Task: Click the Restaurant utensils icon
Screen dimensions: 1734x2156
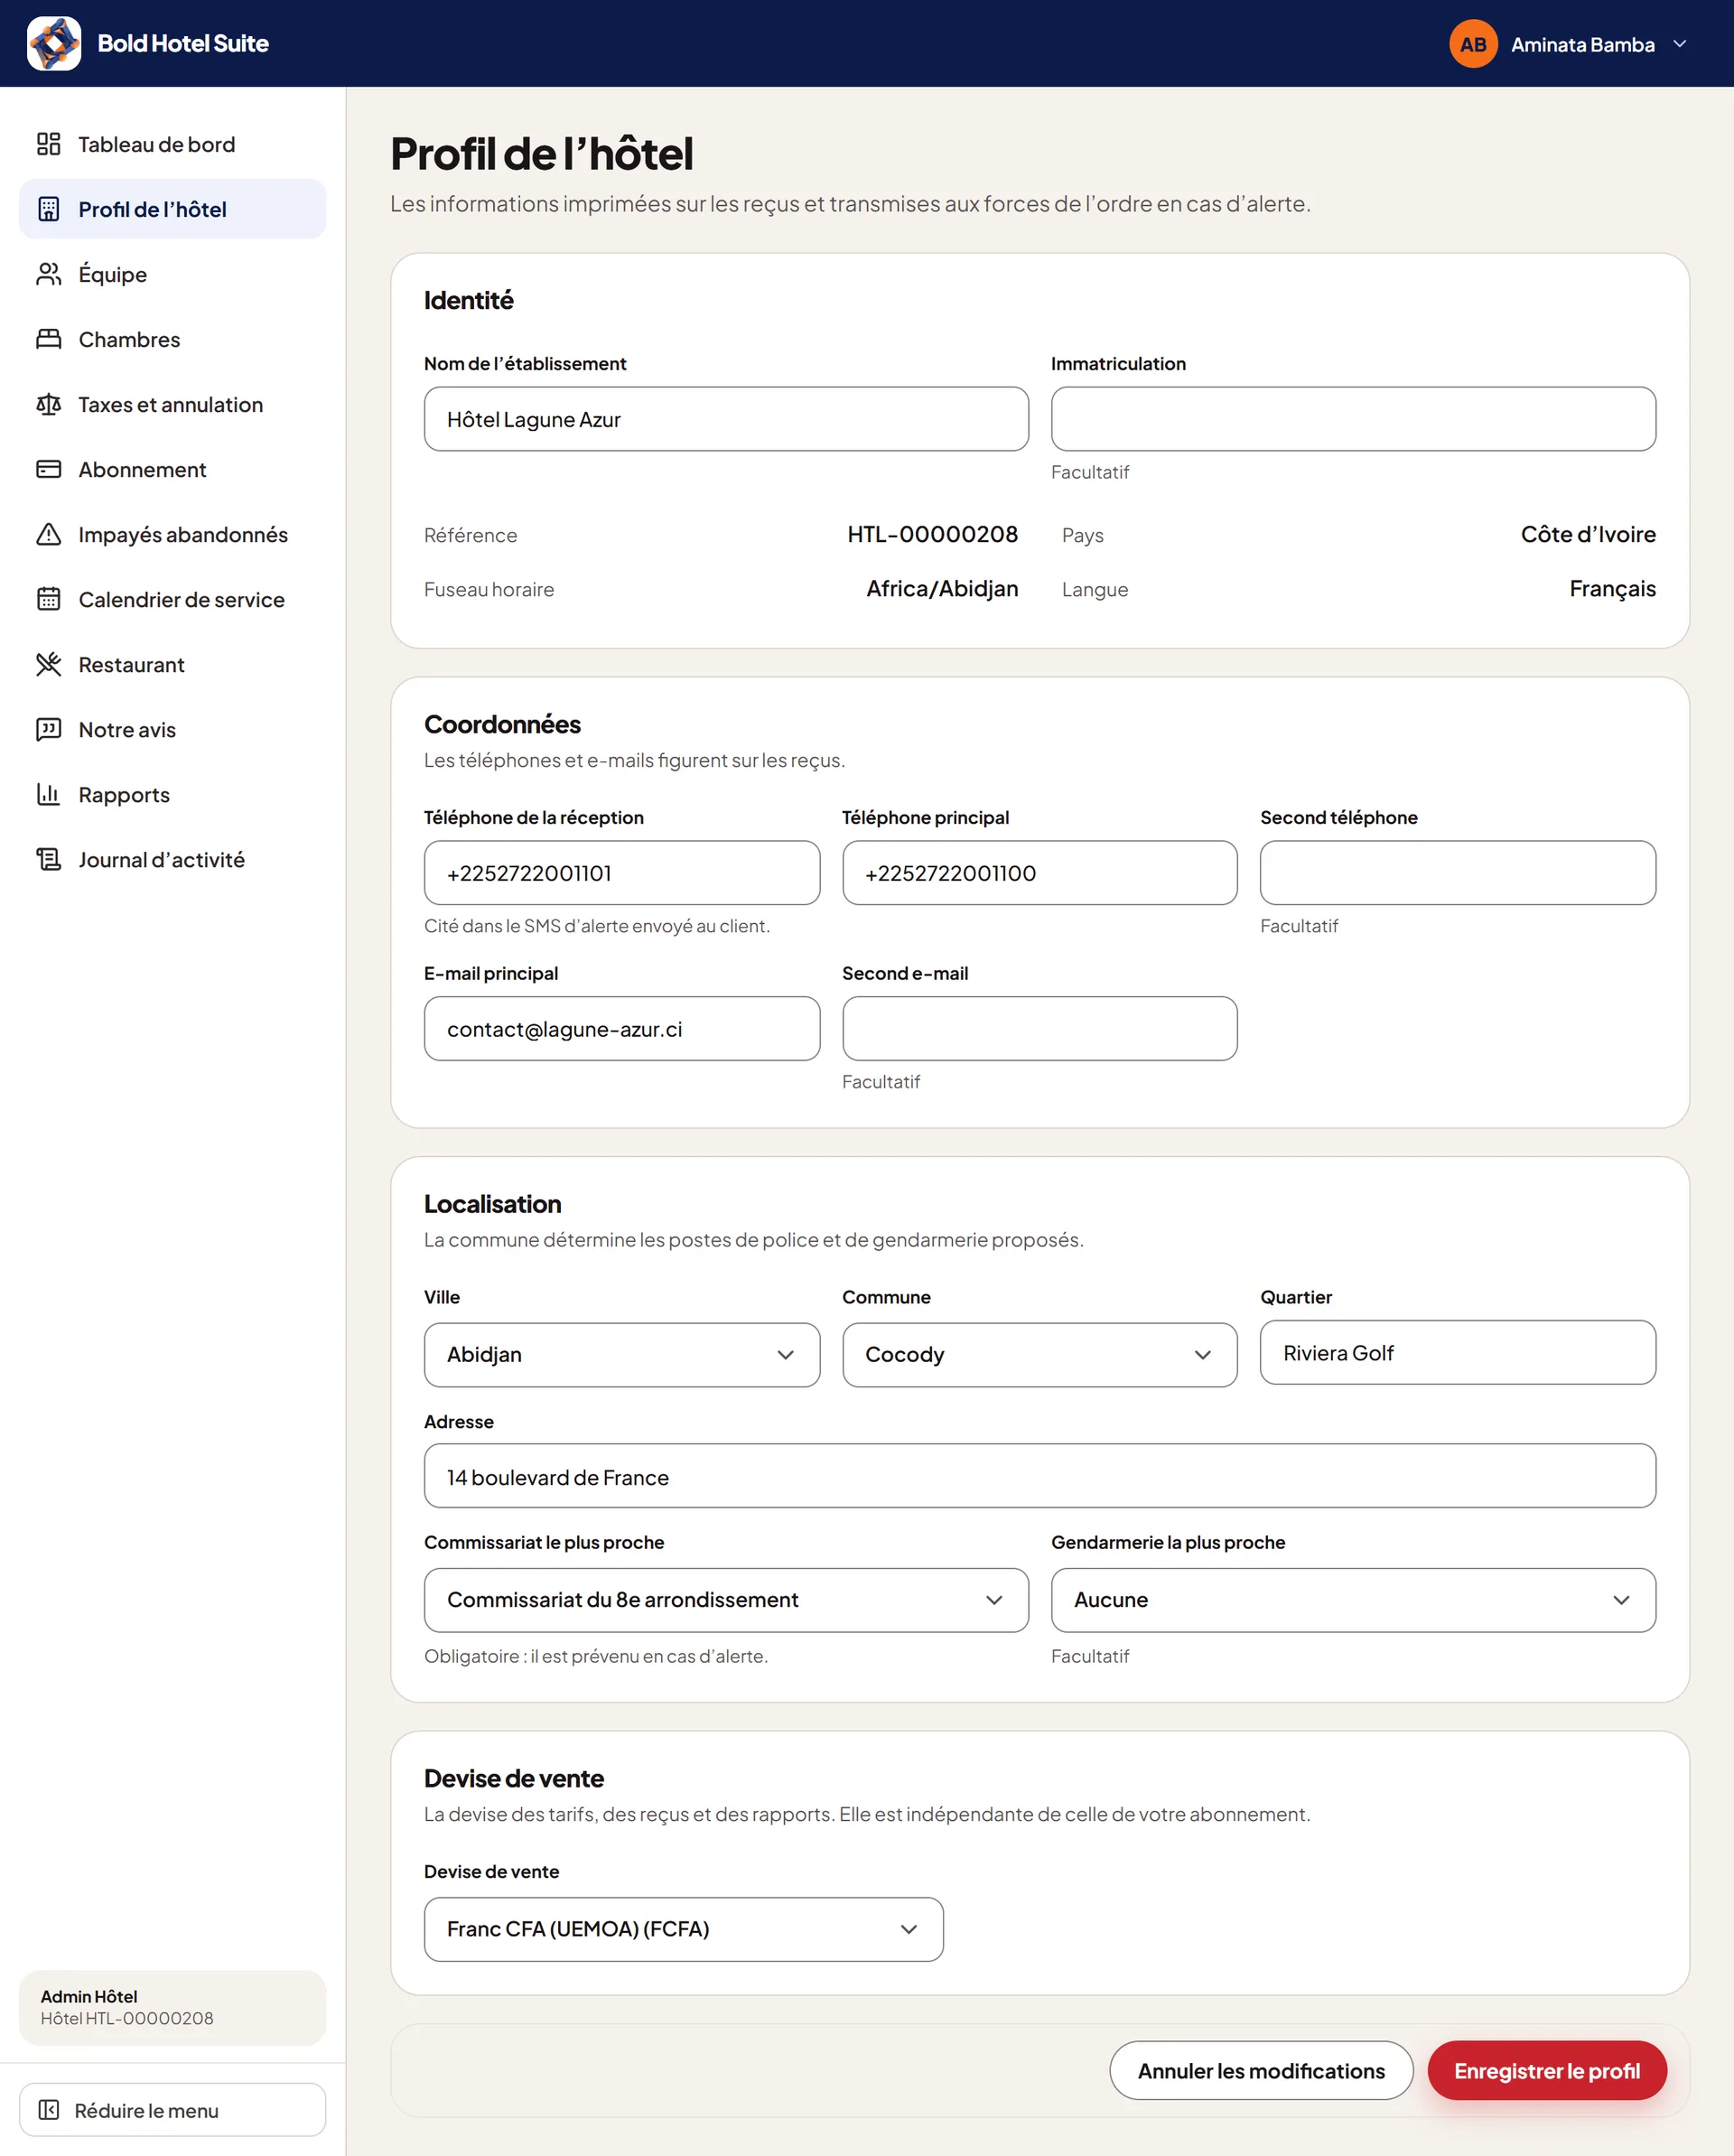Action: [48, 664]
